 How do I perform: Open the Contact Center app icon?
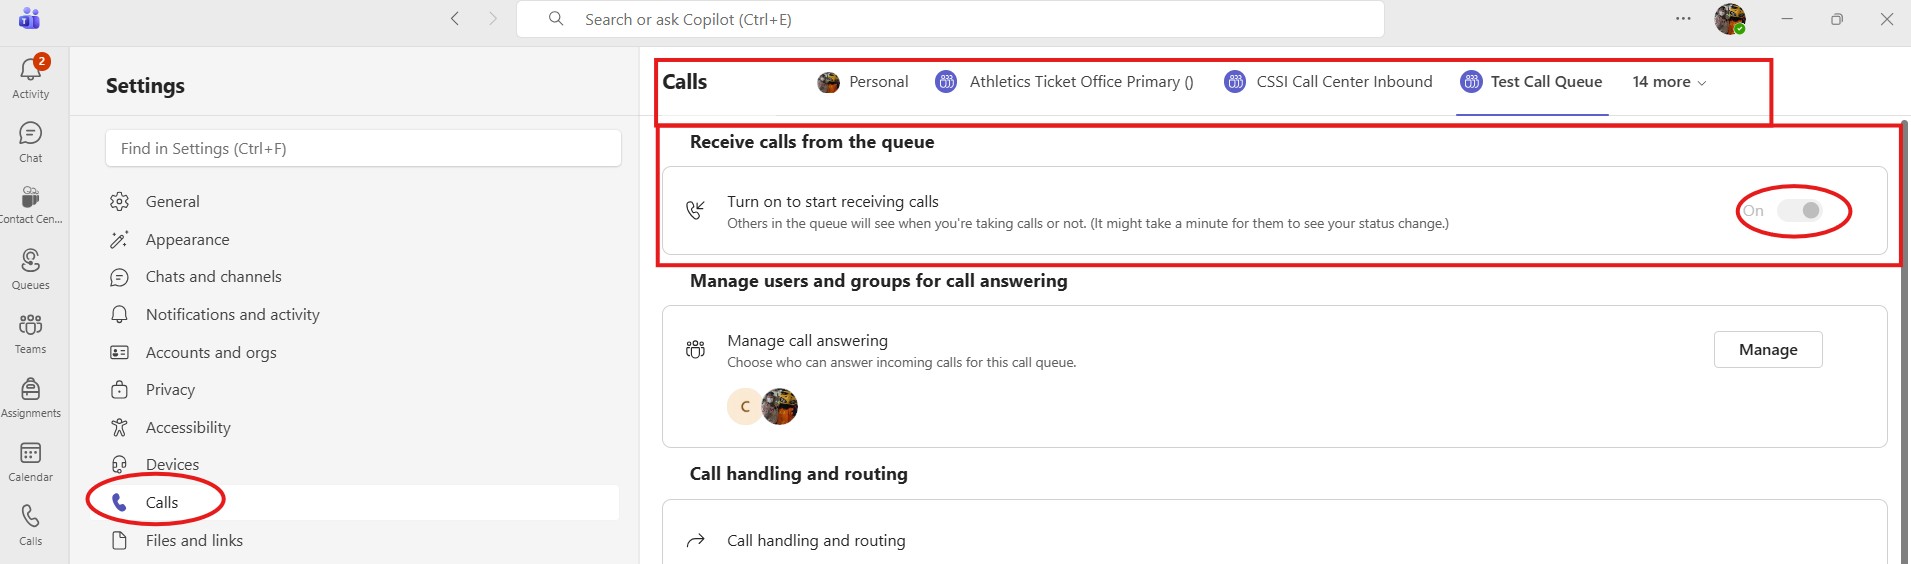click(31, 204)
